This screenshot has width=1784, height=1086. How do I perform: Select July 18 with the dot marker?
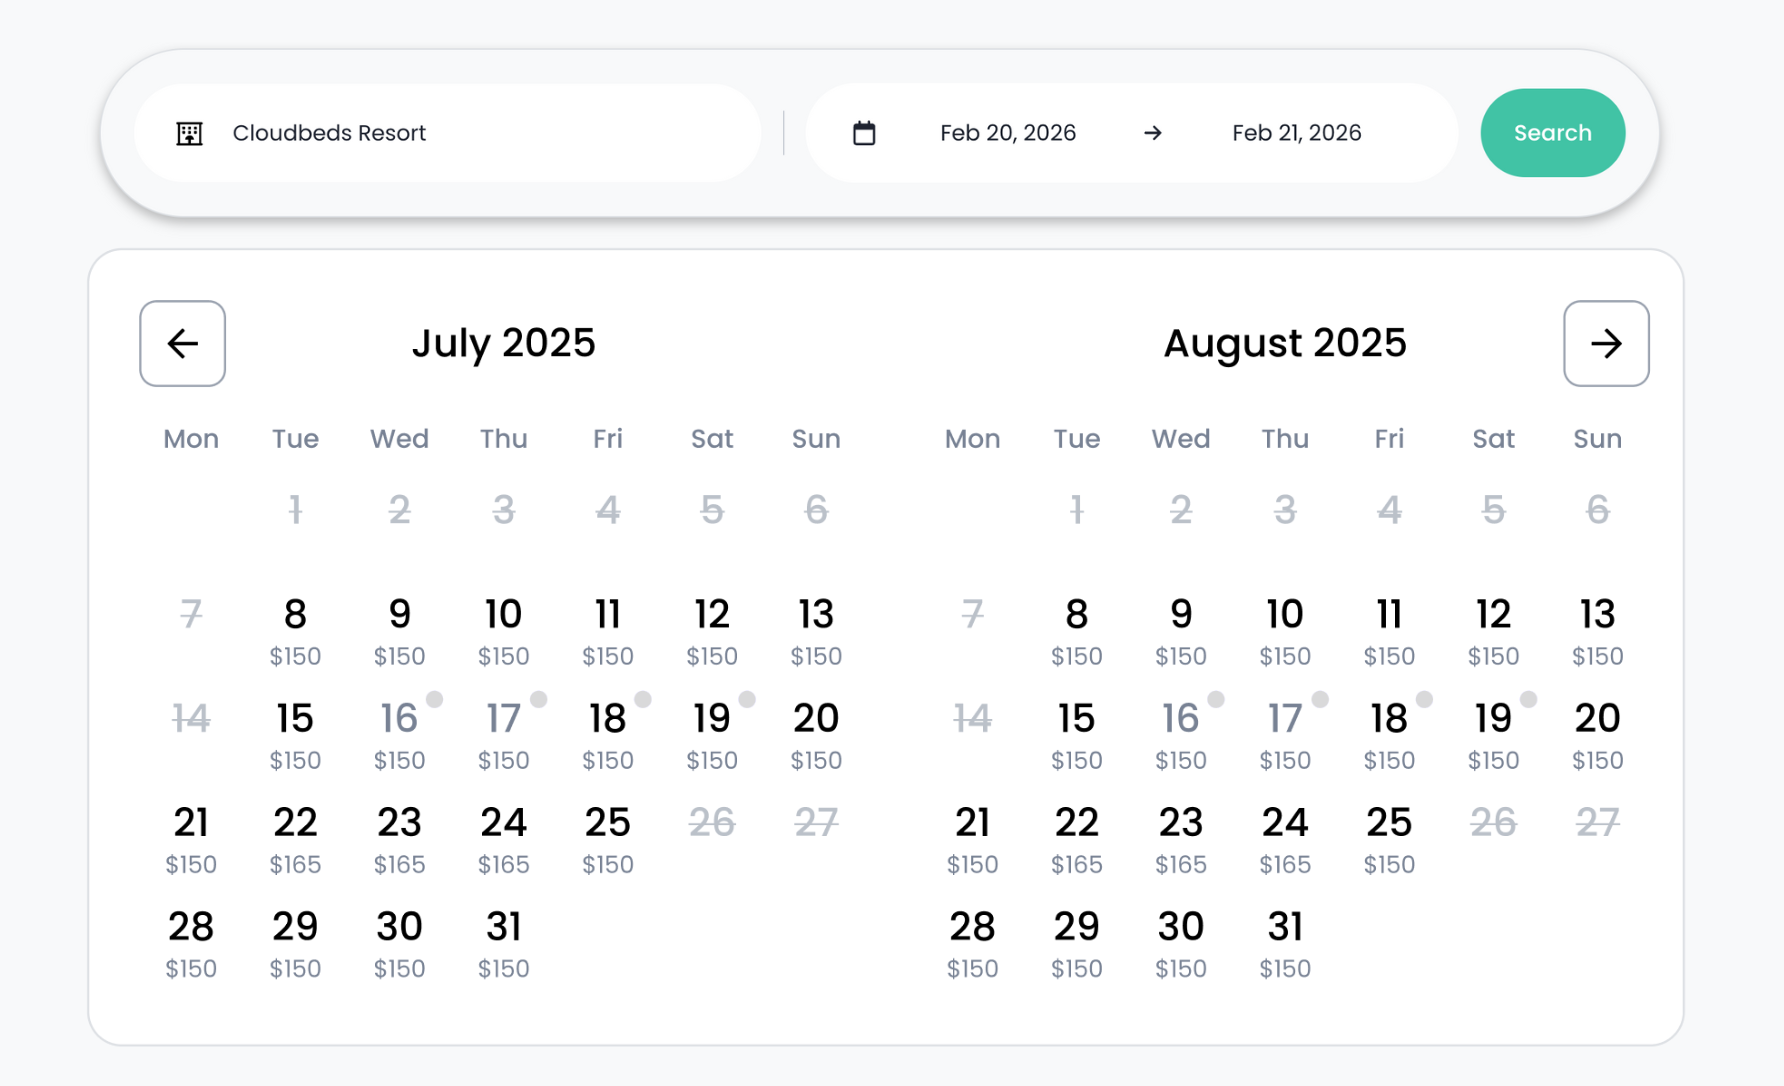(x=608, y=734)
